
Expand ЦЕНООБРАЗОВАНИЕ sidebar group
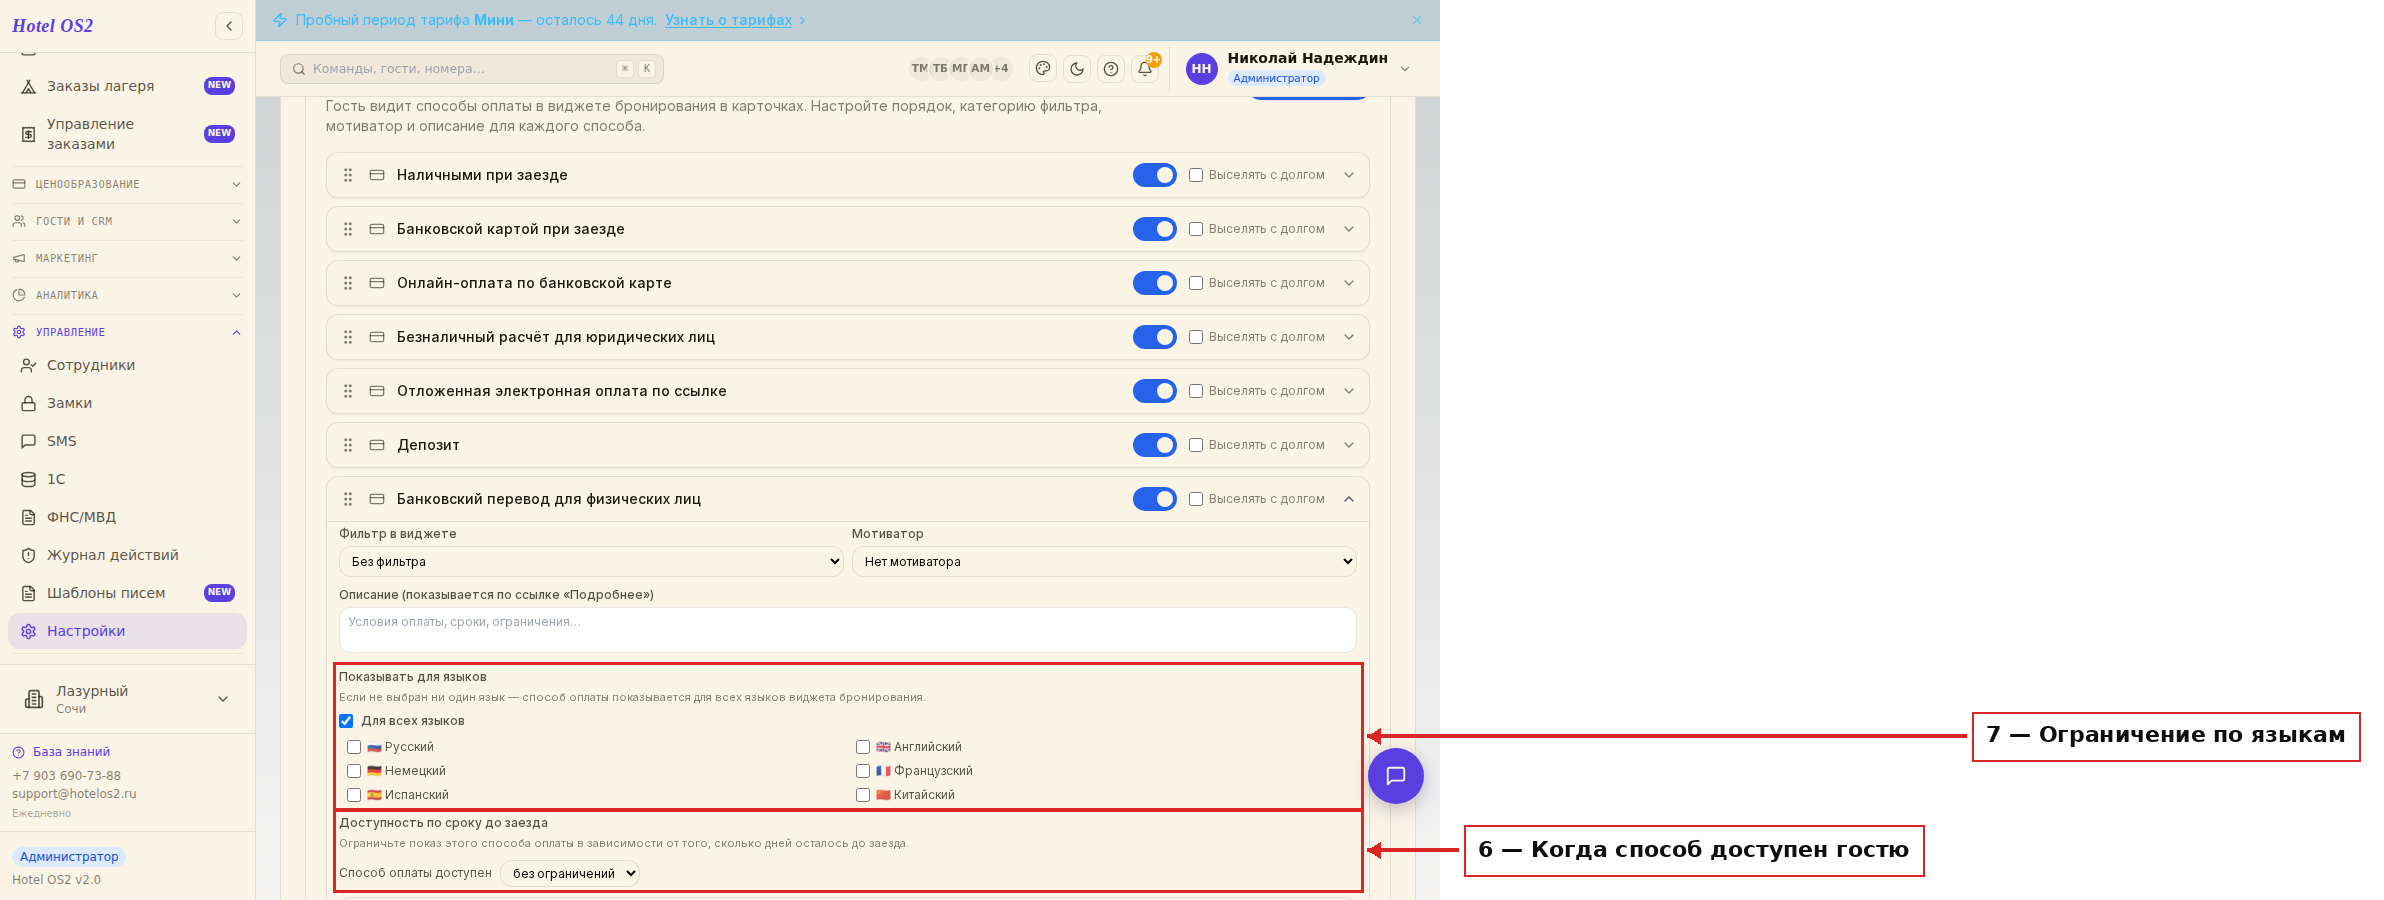(127, 184)
